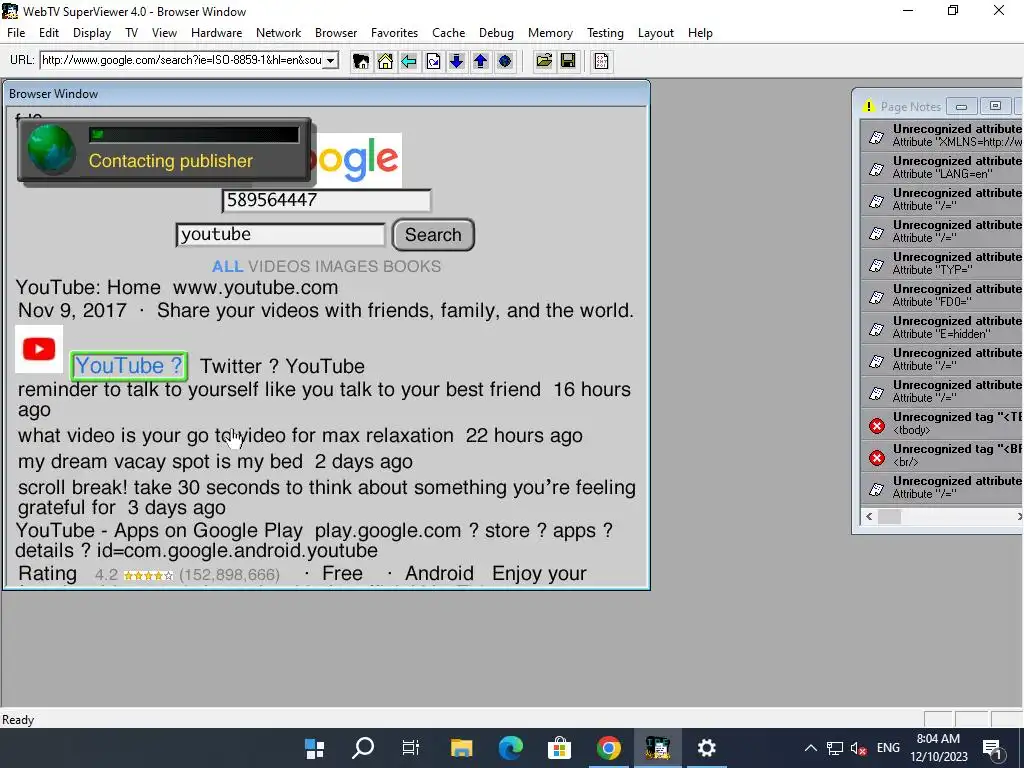1024x768 pixels.
Task: Open the Favorites menu
Action: 394,33
